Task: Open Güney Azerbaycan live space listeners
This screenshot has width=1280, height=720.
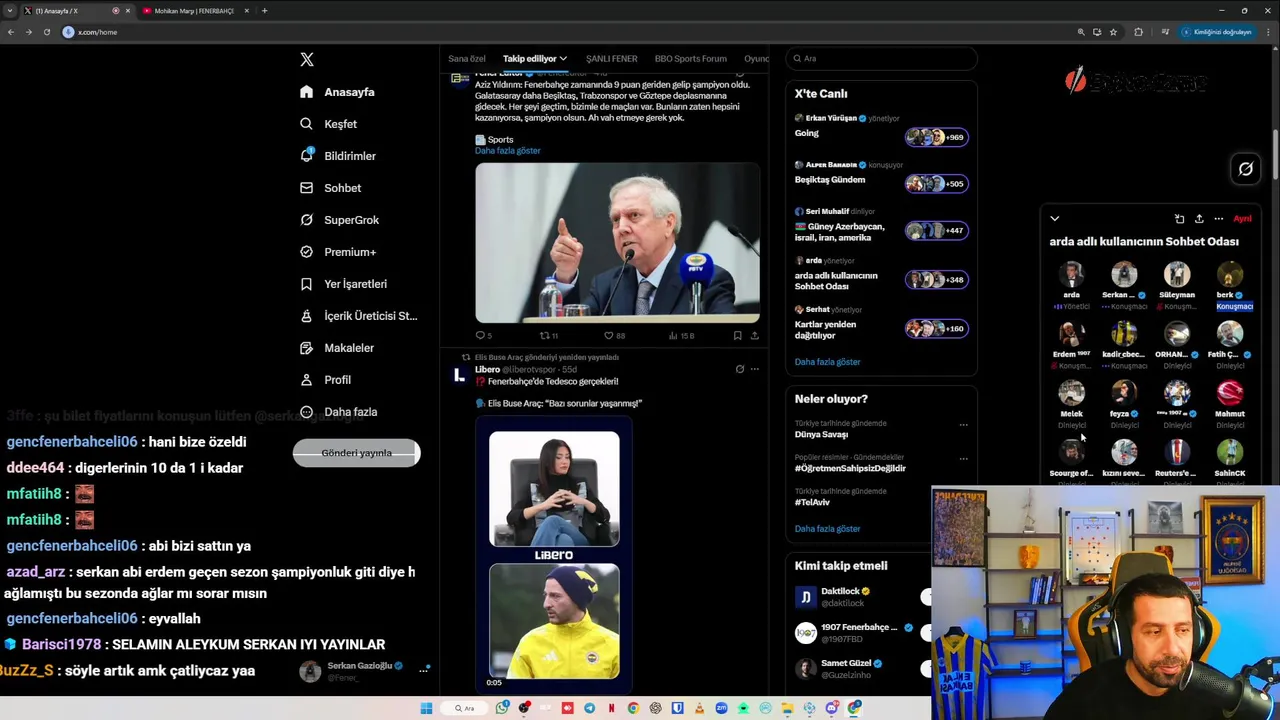Action: point(937,231)
